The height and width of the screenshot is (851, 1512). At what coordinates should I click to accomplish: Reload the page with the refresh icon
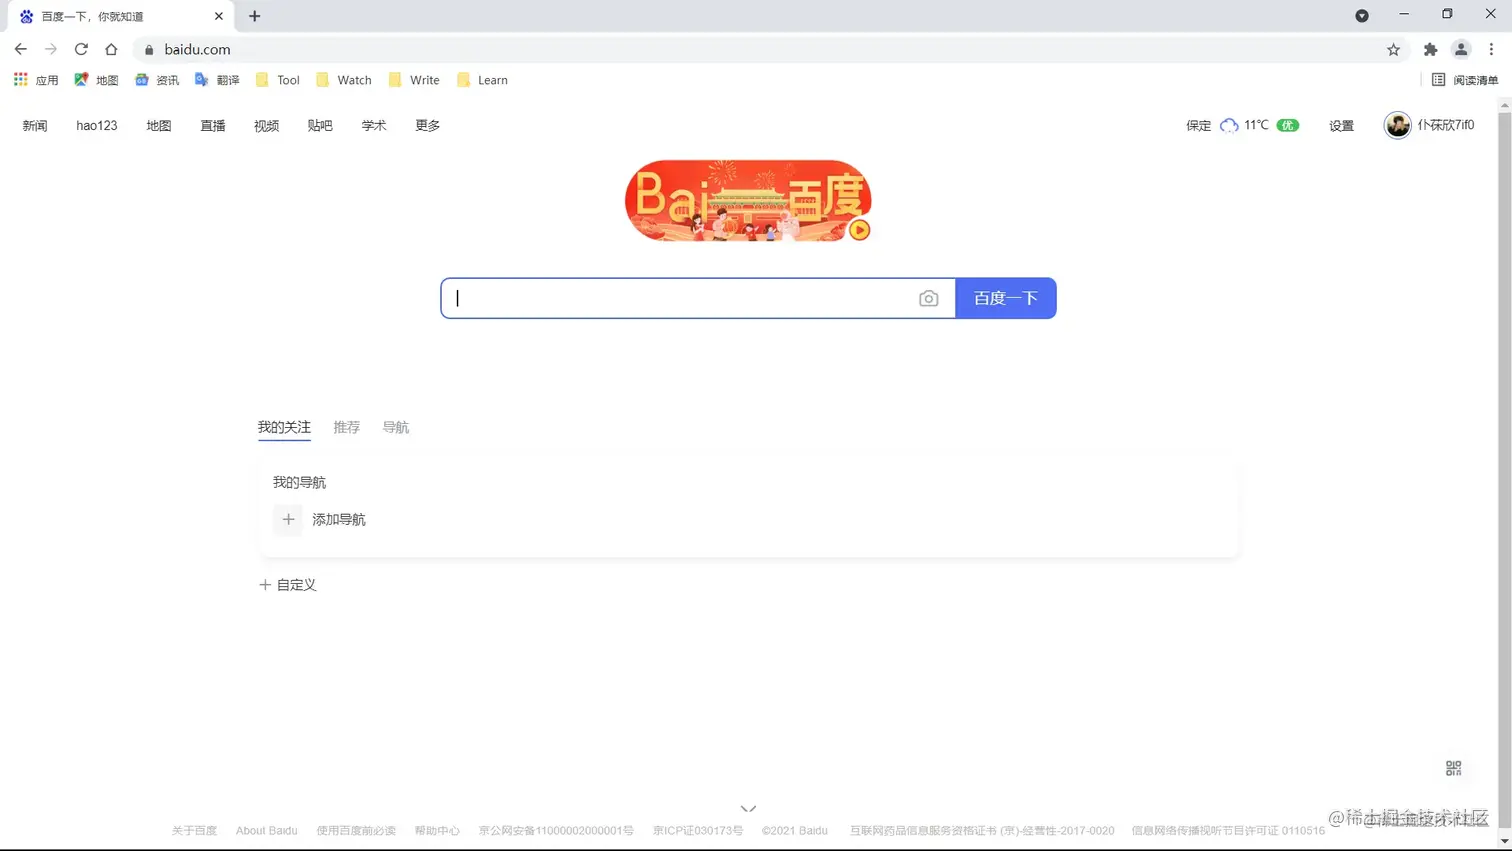[81, 49]
